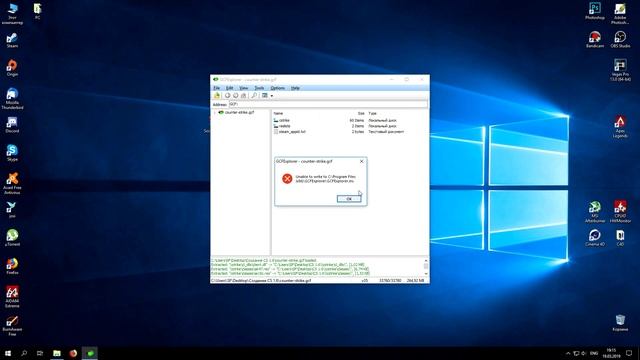Viewport: 640px width, 360px height.
Task: Select the PC file icon on desktop
Action: tap(38, 11)
